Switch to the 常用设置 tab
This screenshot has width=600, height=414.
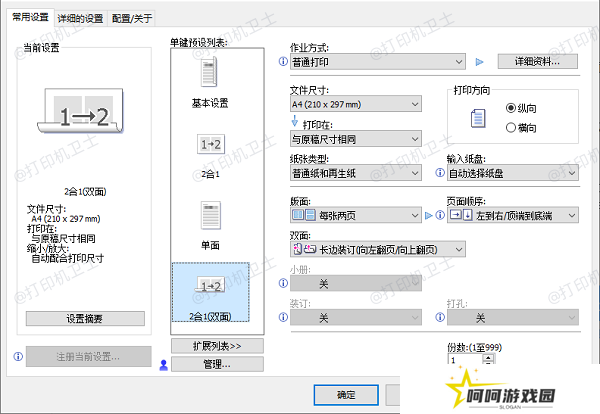(x=30, y=17)
